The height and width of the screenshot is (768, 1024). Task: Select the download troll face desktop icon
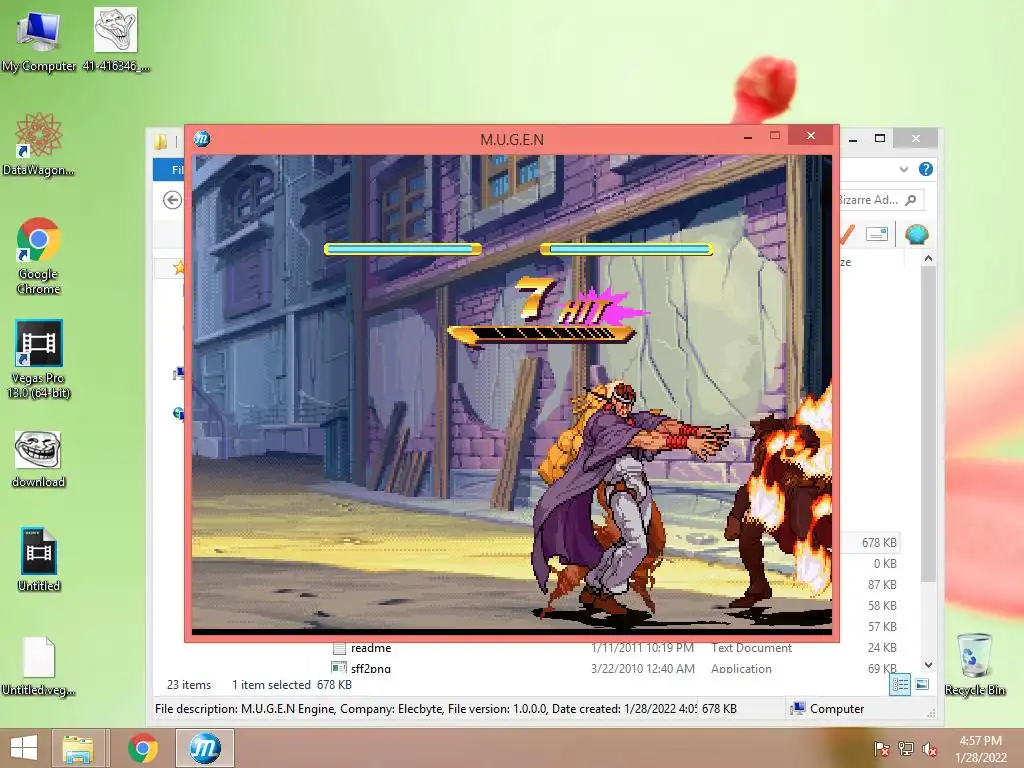click(38, 459)
